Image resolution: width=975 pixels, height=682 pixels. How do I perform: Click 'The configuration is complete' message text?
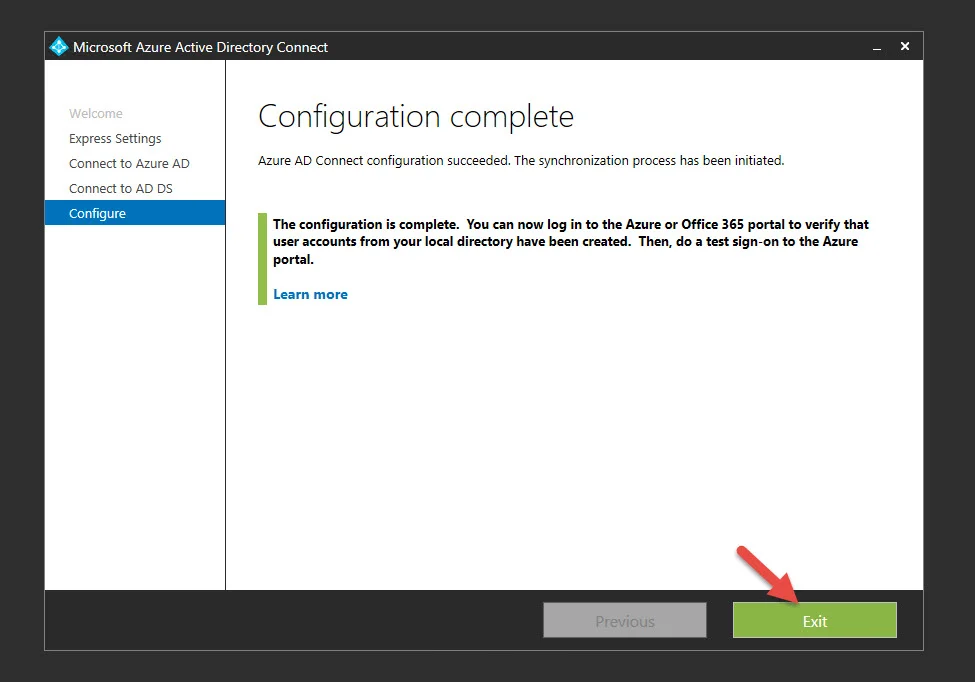pos(571,241)
